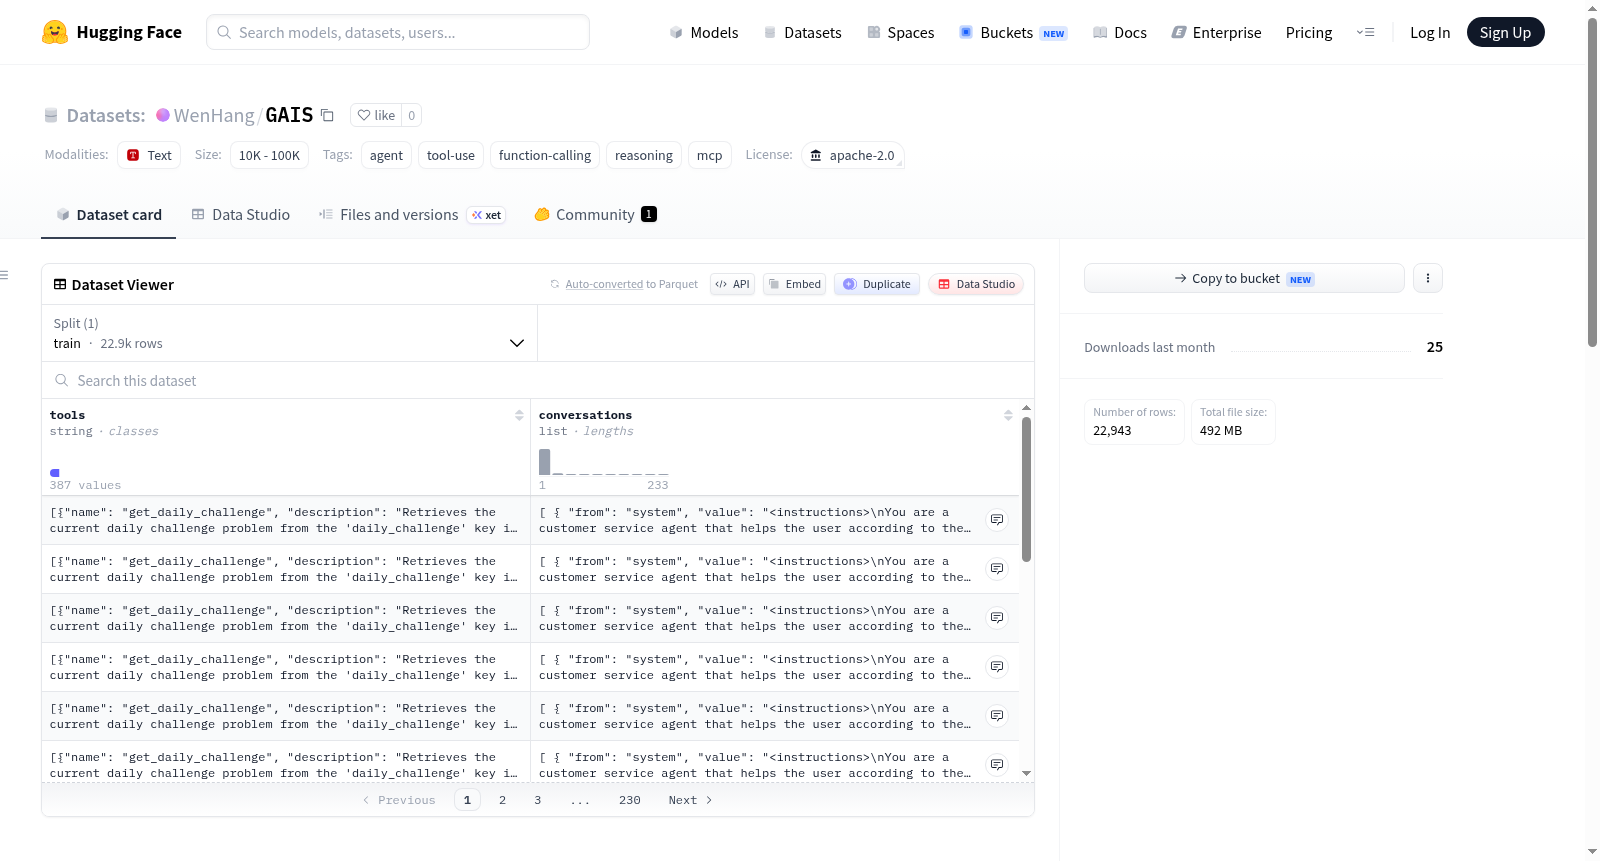Switch to the Data Studio tab
Screen dimensions: 1600x861
pos(241,215)
